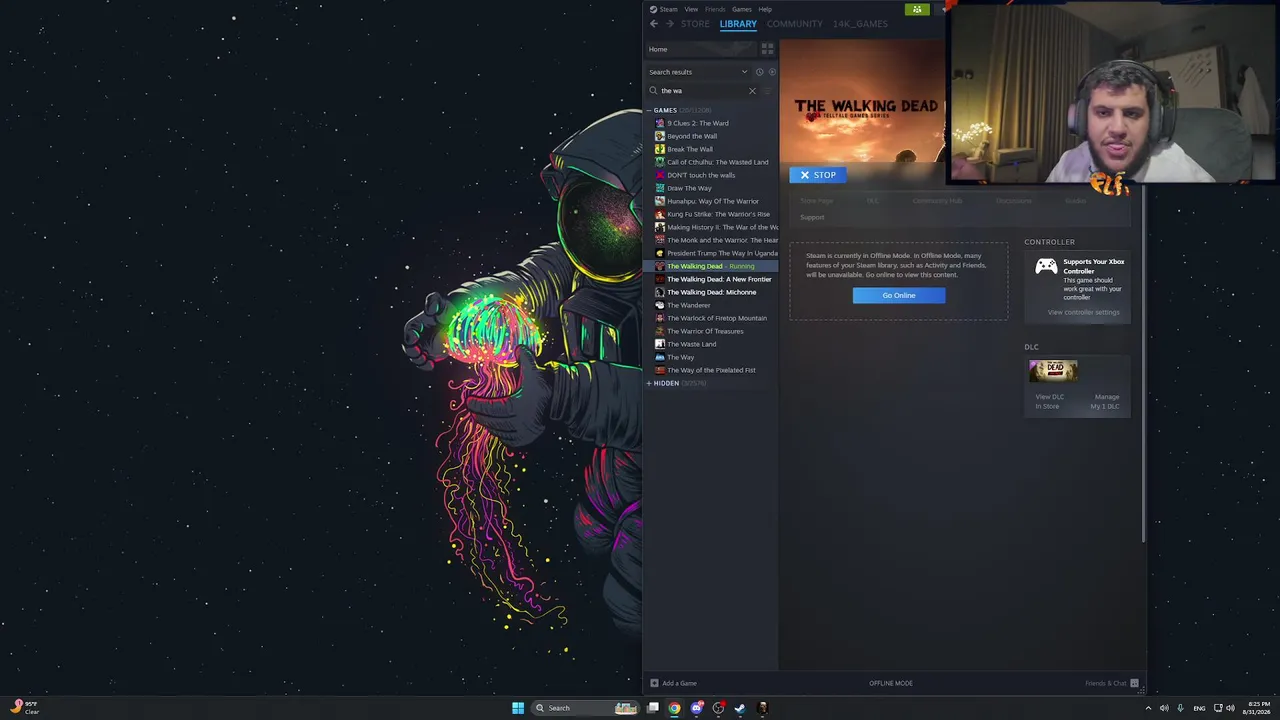Click the ready-to-play filter icon
The image size is (1280, 720).
771,72
